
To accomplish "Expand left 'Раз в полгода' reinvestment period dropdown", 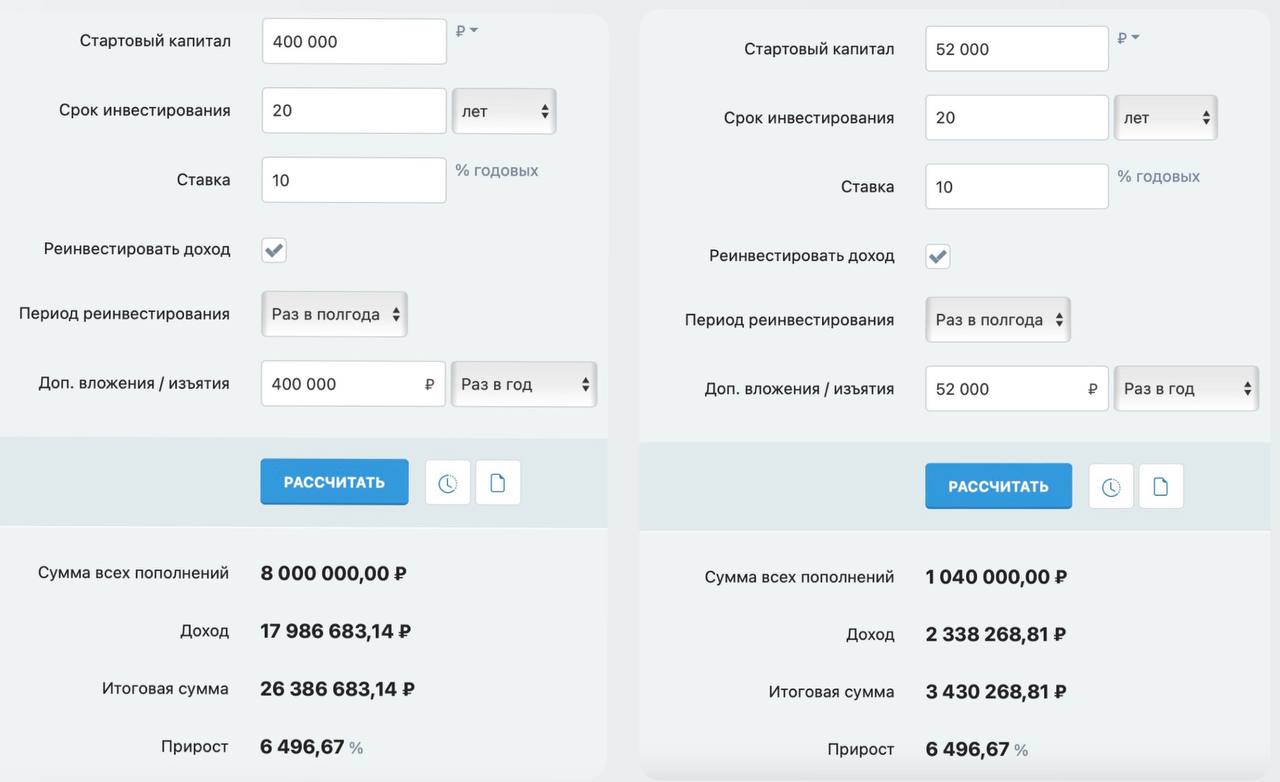I will (334, 314).
